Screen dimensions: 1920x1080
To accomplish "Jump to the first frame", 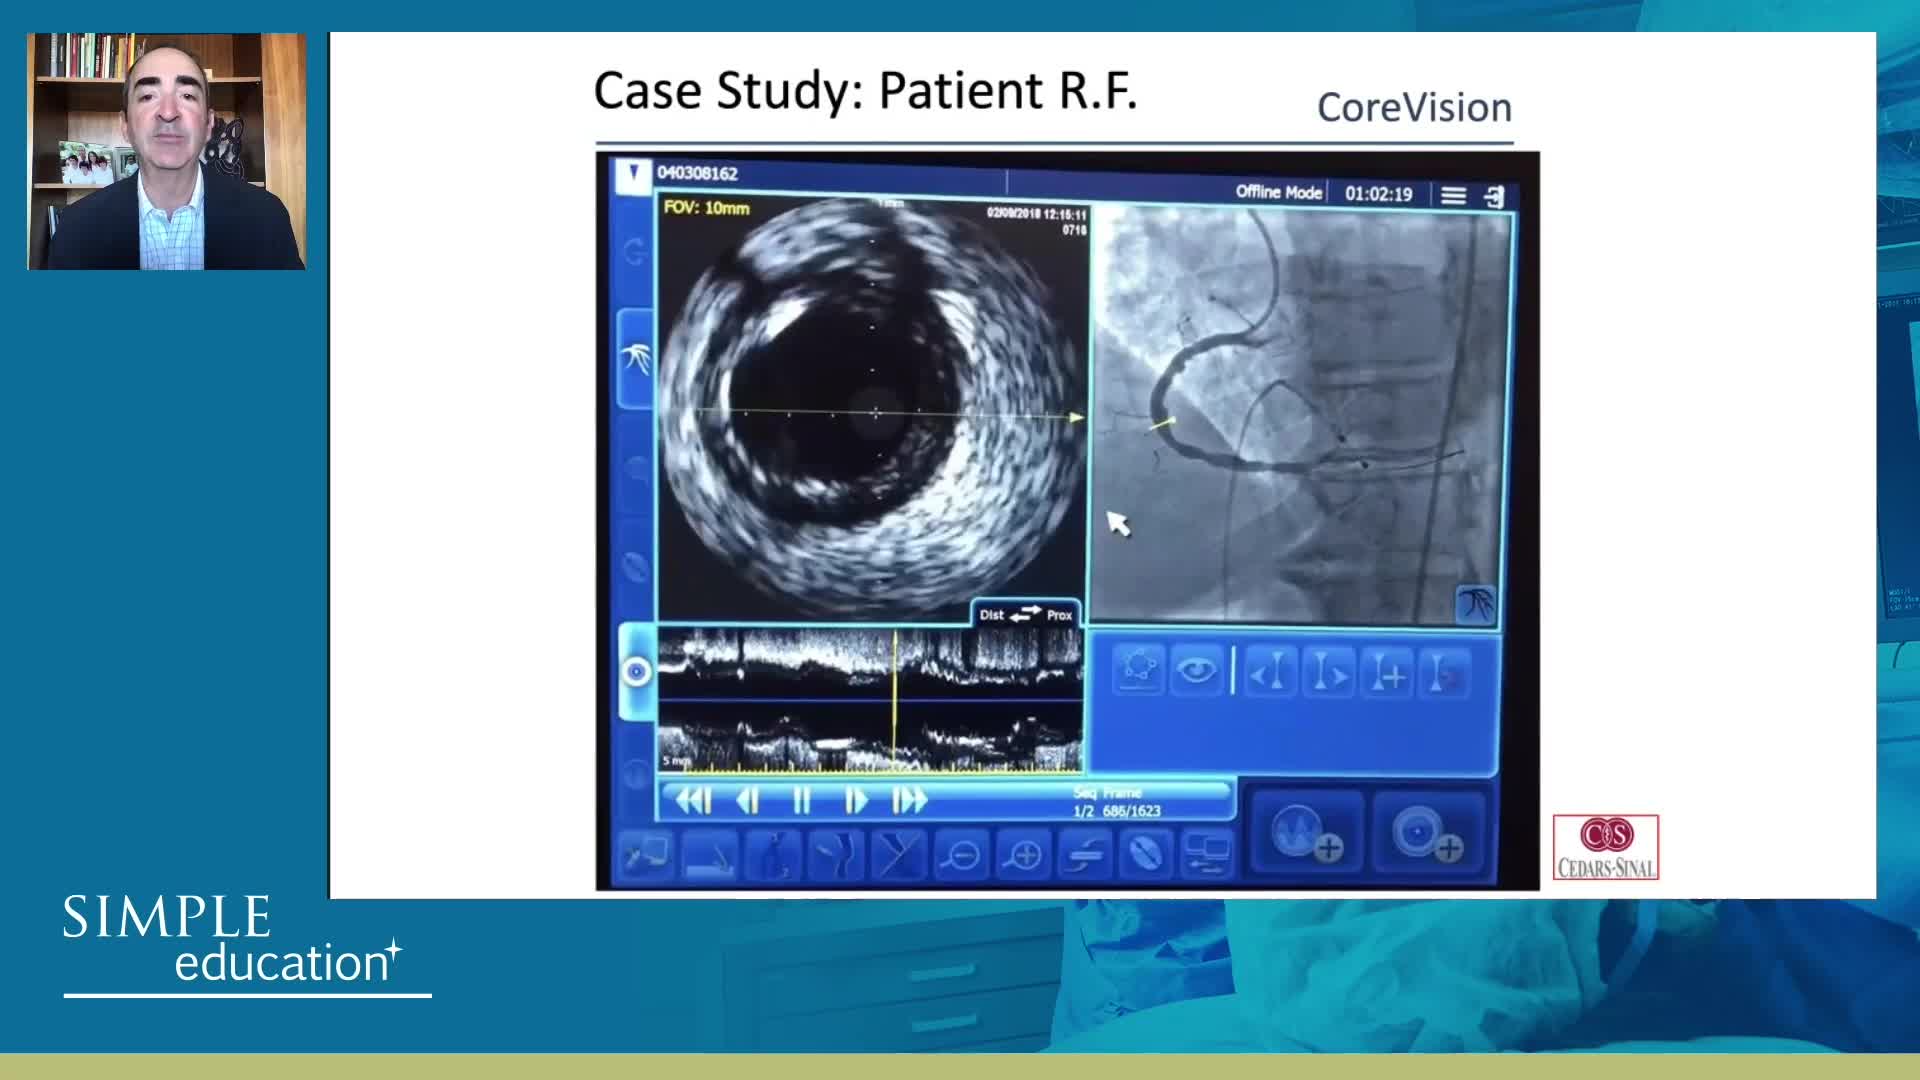I will [693, 801].
